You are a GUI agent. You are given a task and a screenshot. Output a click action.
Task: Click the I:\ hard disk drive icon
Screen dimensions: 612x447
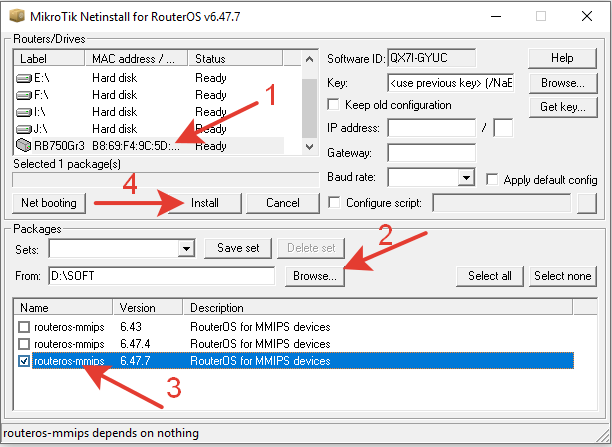(x=24, y=112)
